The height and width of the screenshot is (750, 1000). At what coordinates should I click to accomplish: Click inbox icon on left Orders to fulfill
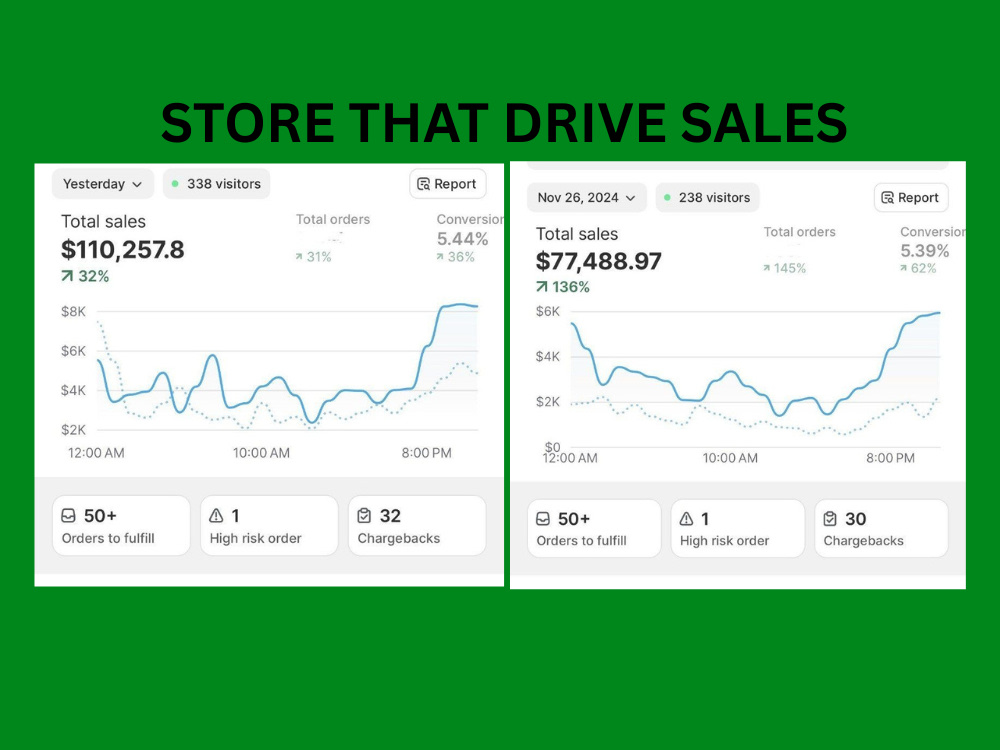tap(68, 515)
